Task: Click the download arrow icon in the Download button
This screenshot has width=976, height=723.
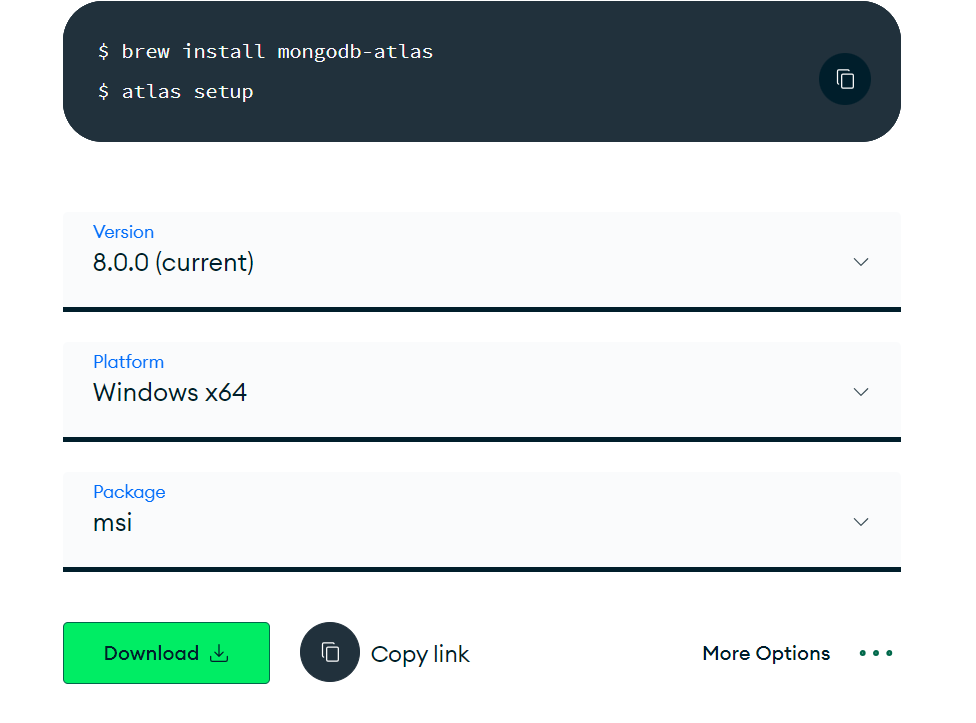Action: (219, 653)
